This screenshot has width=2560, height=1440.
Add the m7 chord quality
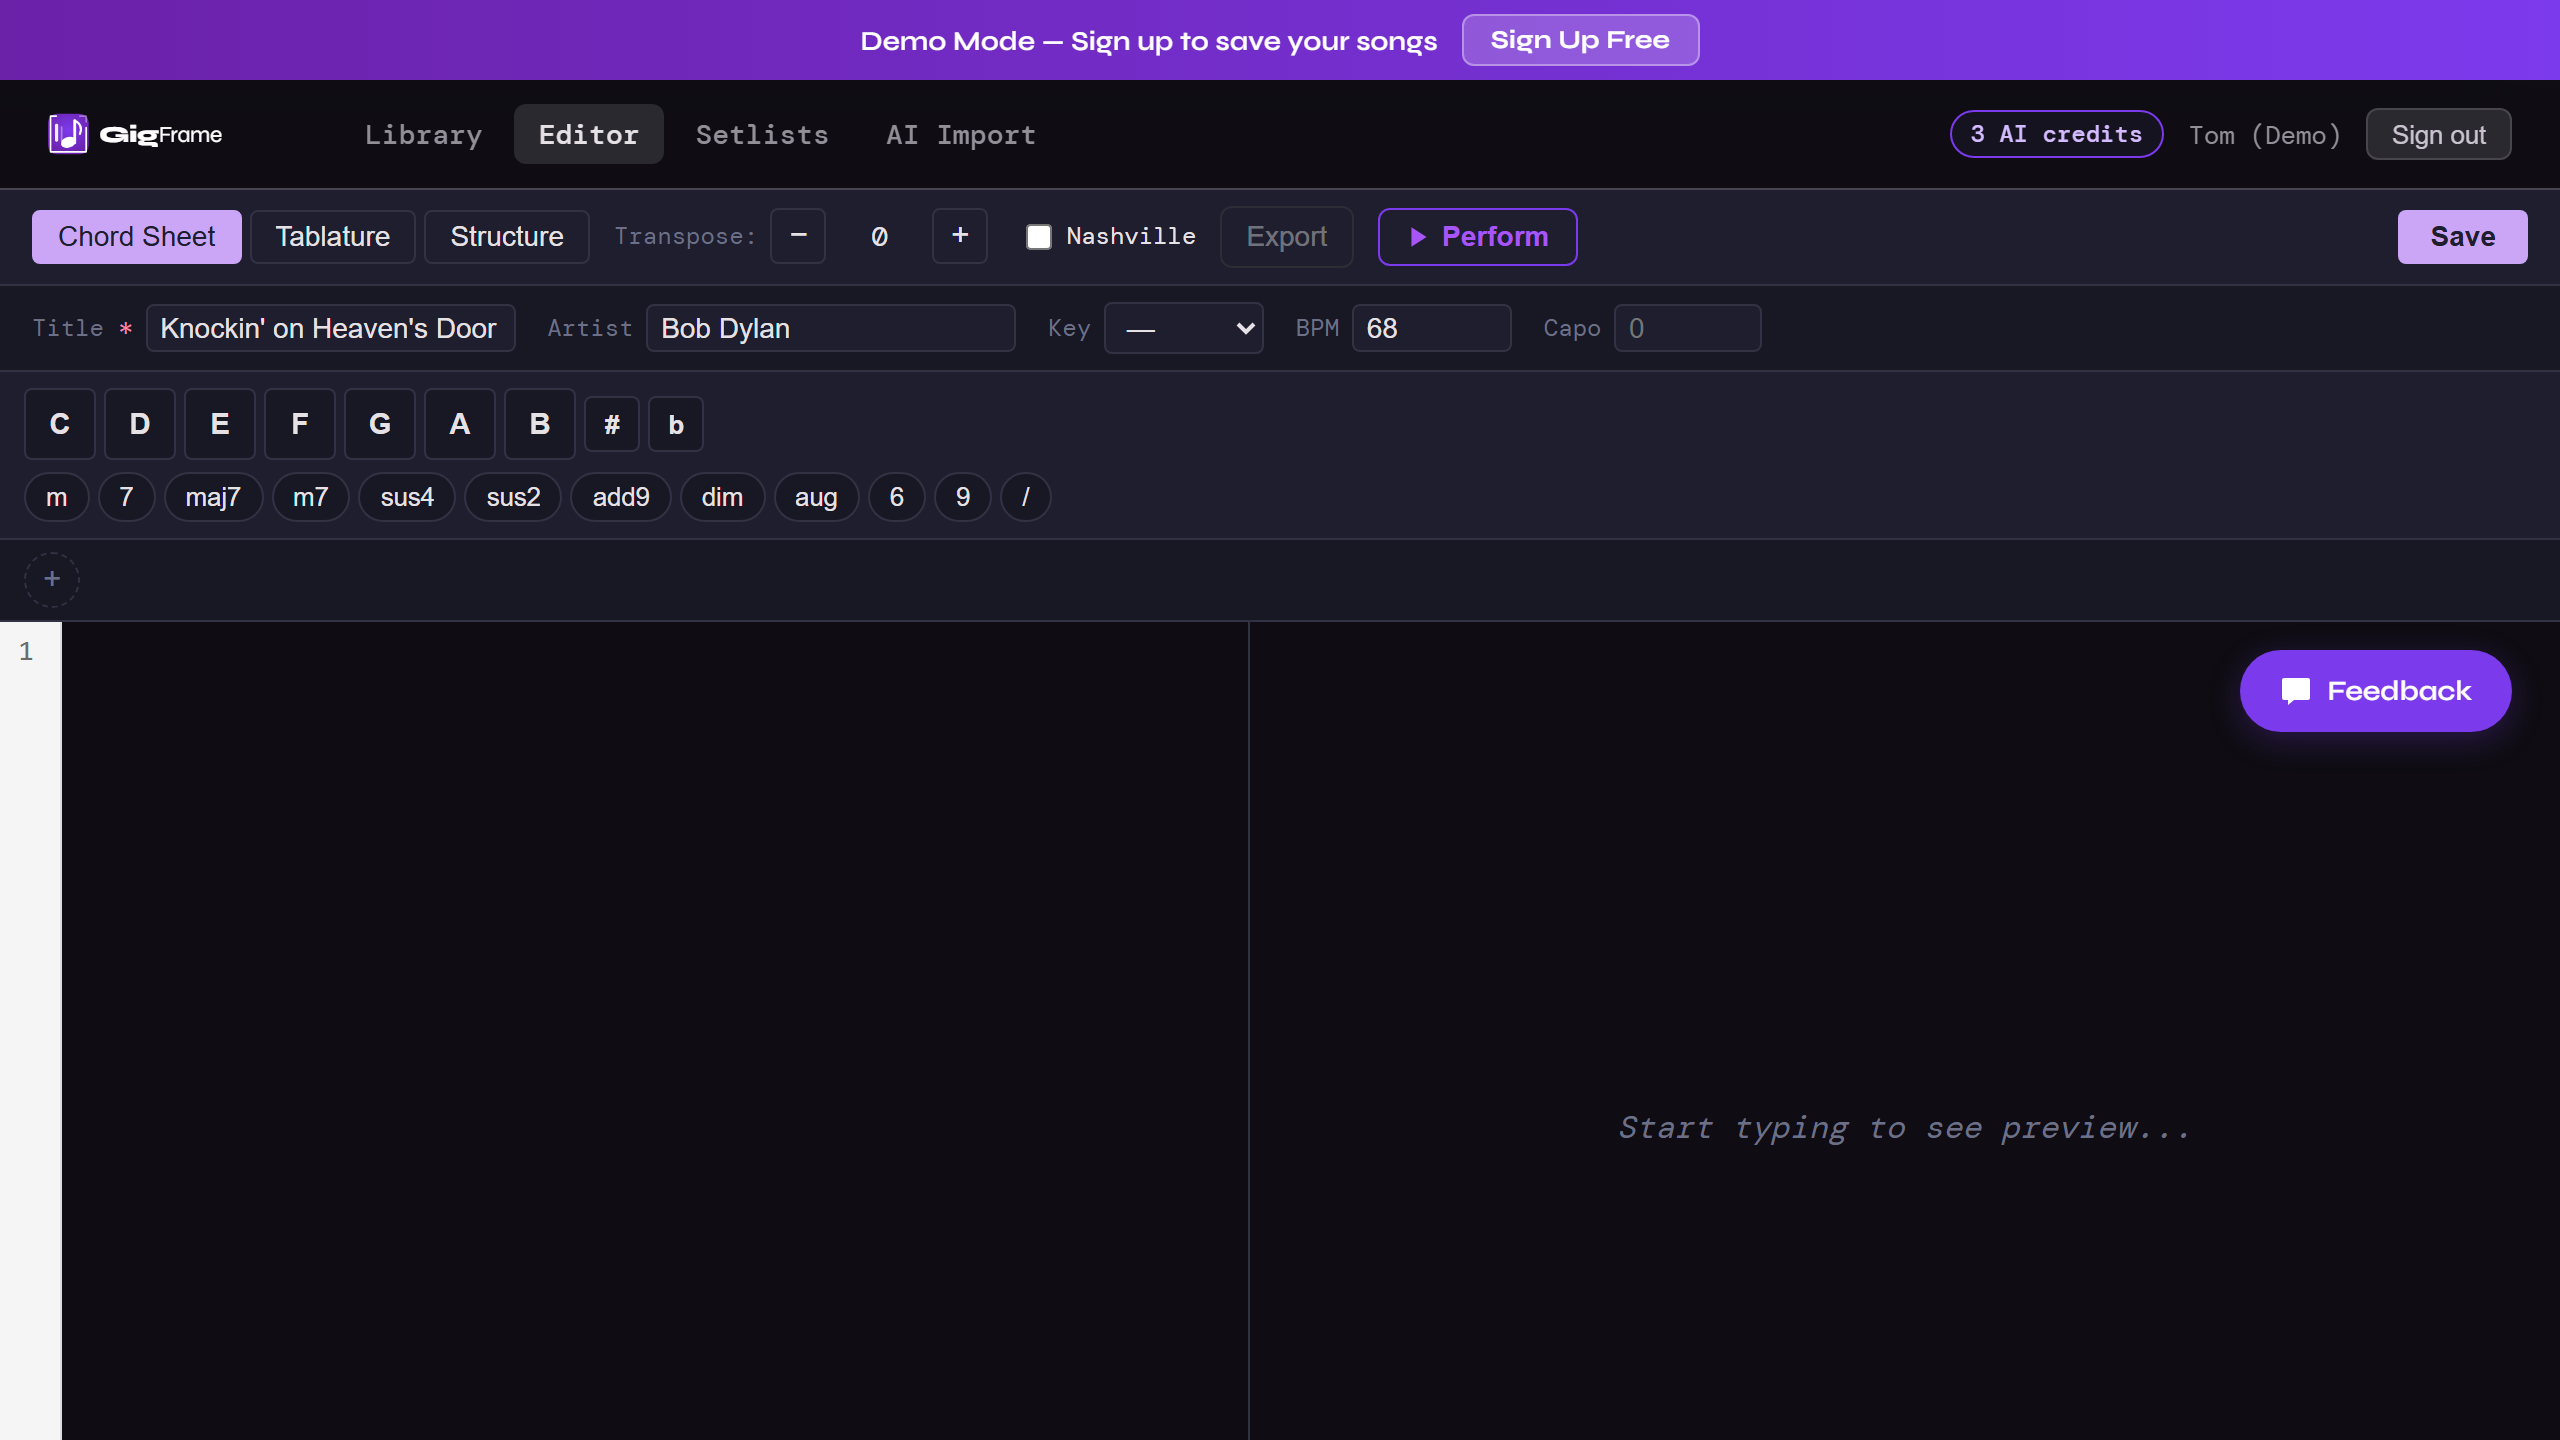pos(310,497)
